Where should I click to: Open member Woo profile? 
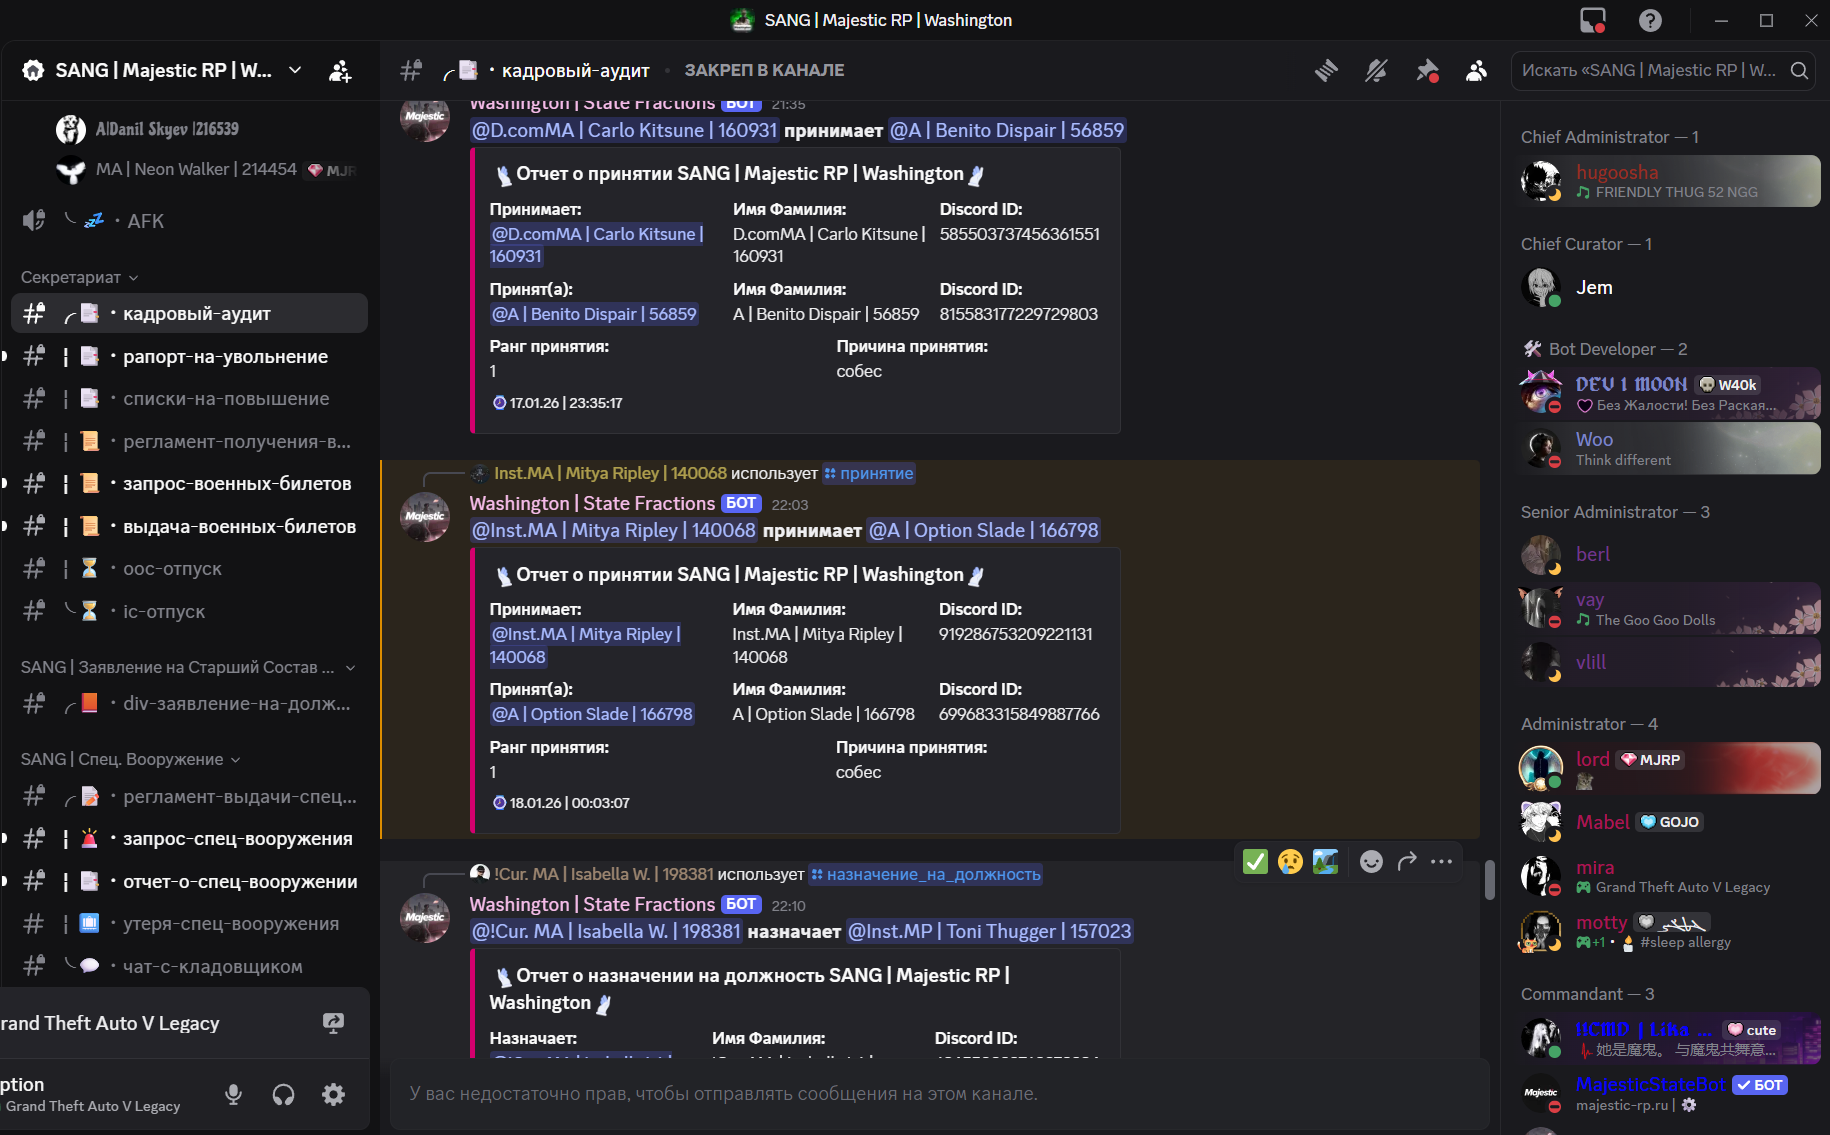click(x=1669, y=448)
